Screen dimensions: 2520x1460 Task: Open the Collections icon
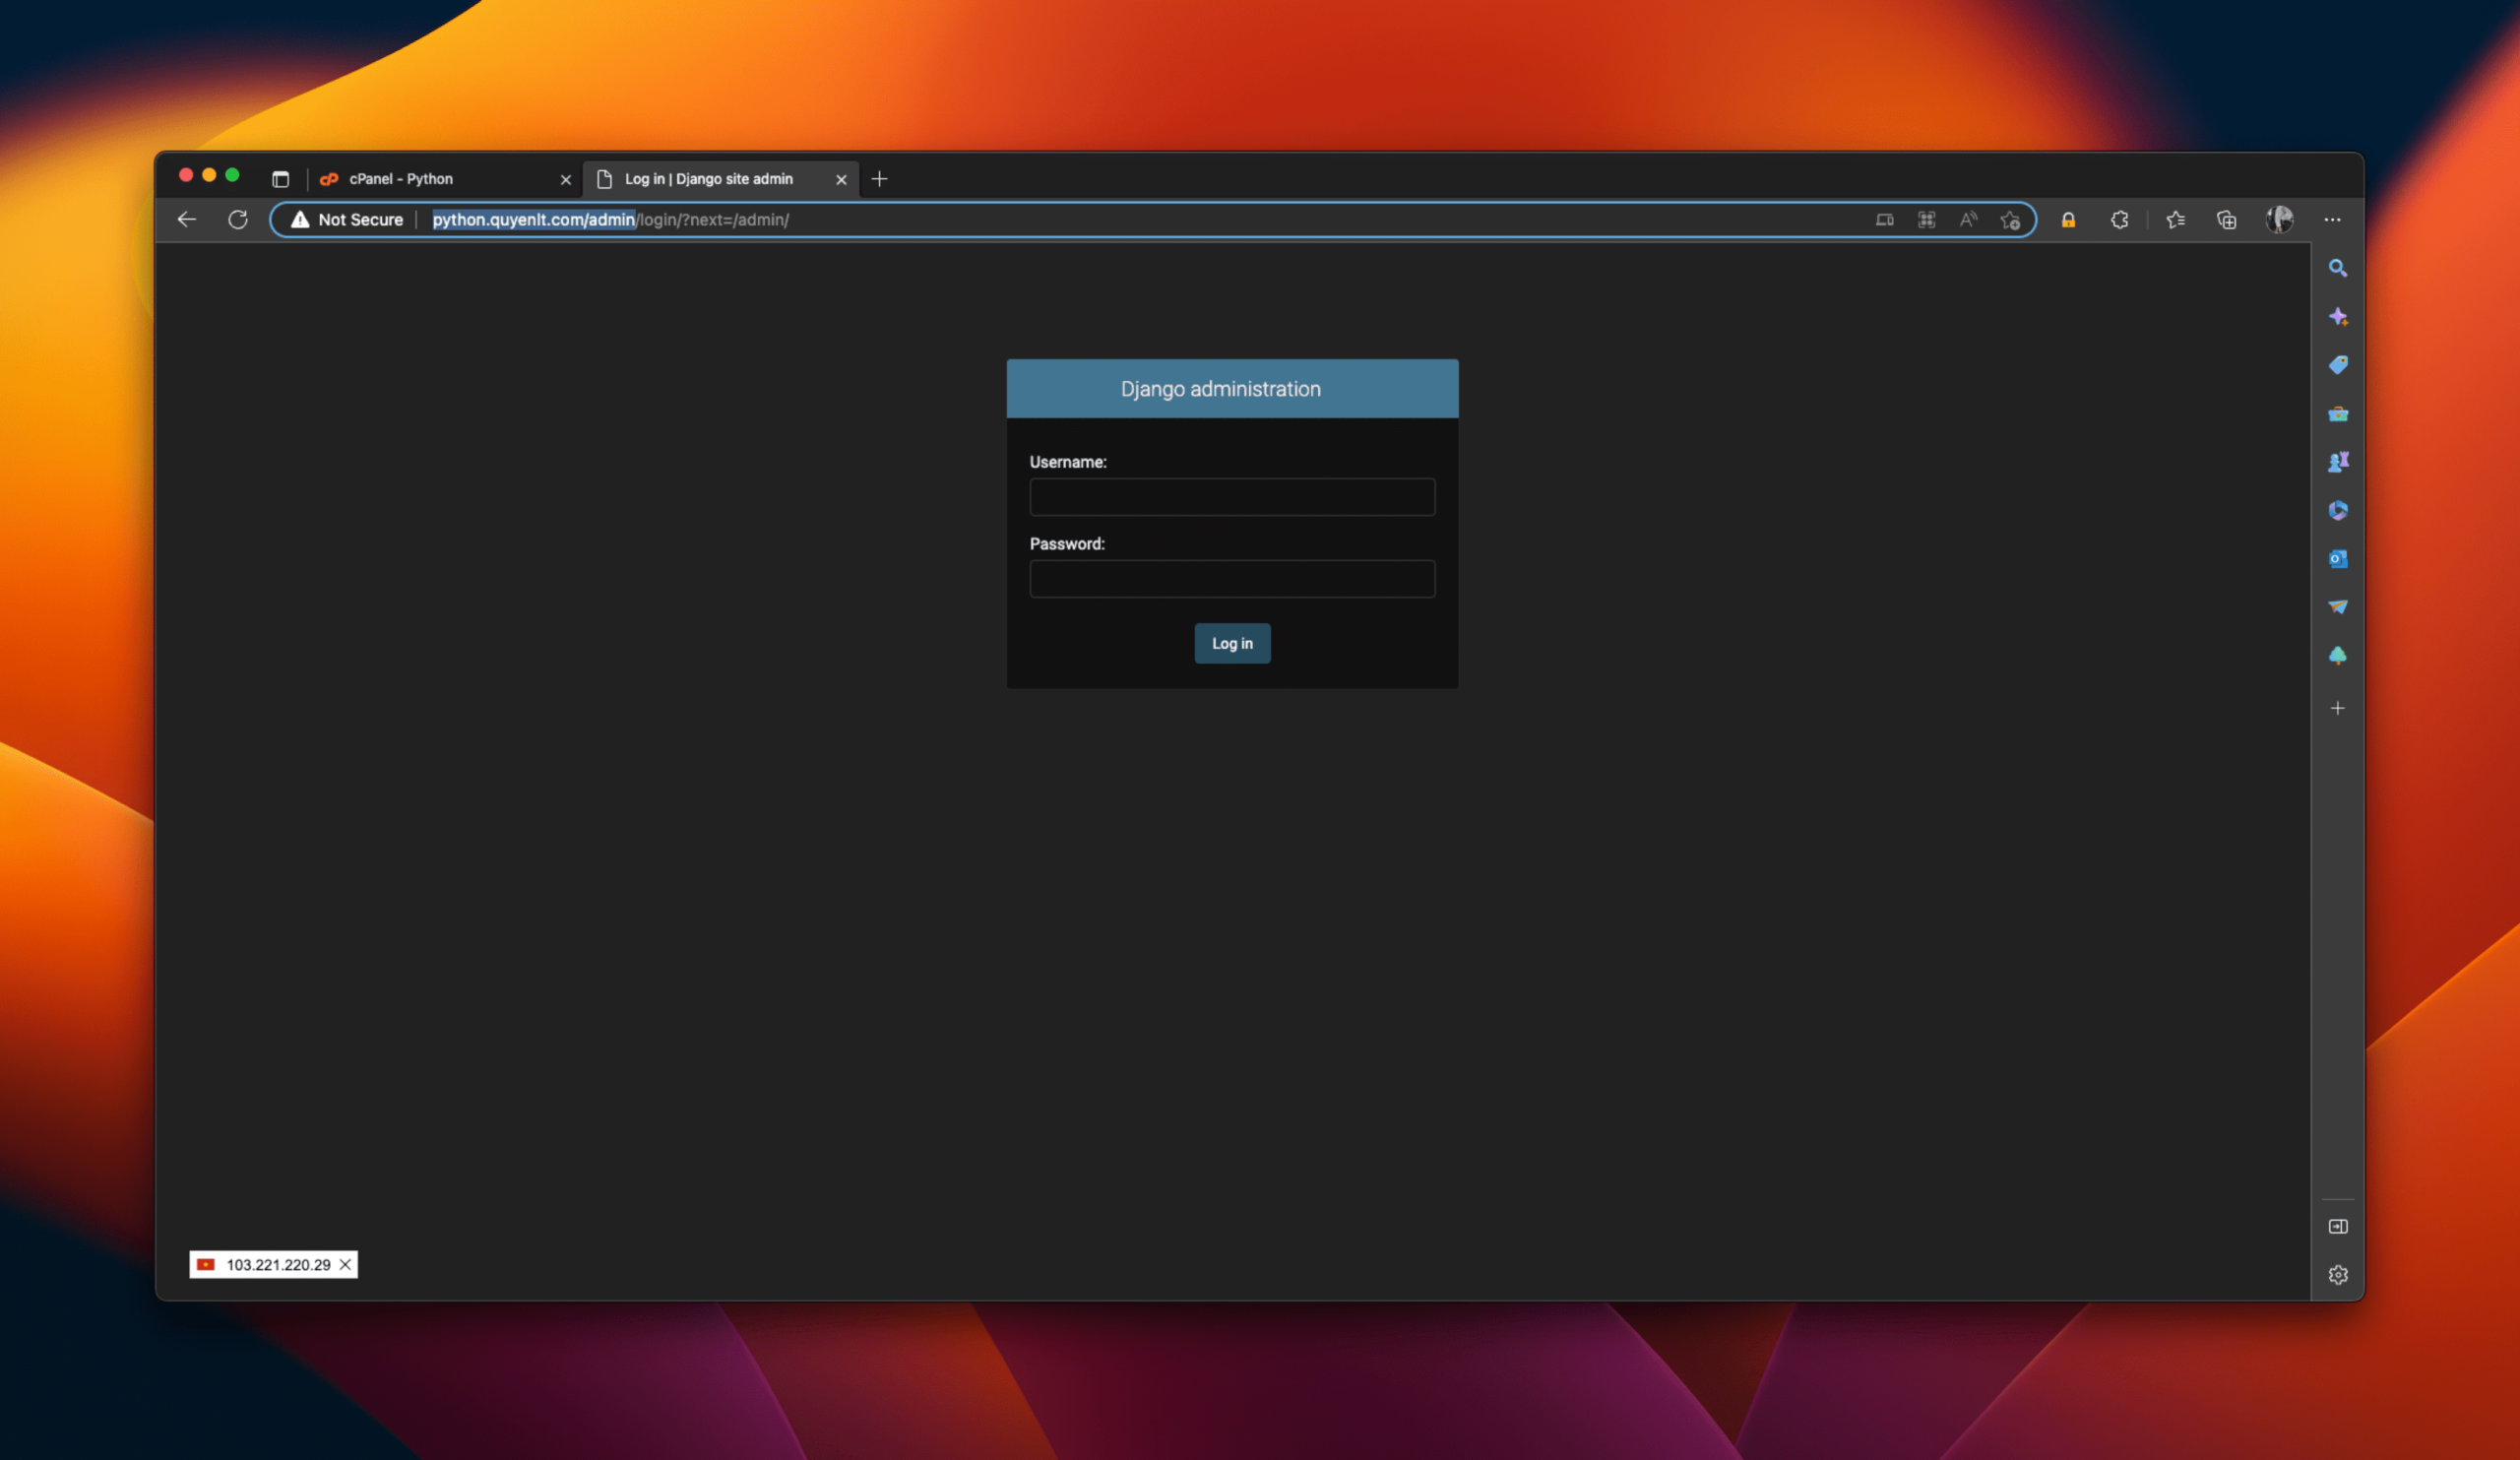point(2226,220)
